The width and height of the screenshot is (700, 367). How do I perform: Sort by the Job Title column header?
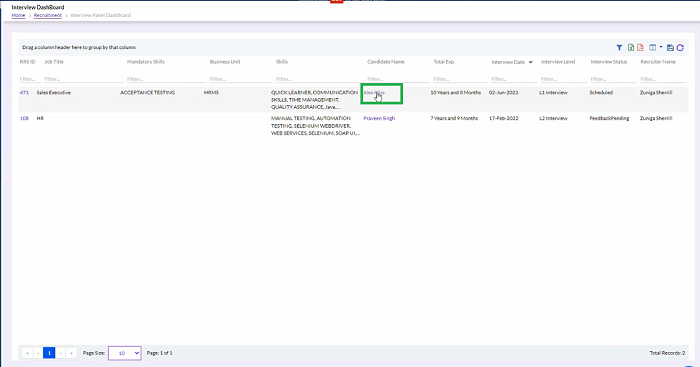click(x=54, y=62)
